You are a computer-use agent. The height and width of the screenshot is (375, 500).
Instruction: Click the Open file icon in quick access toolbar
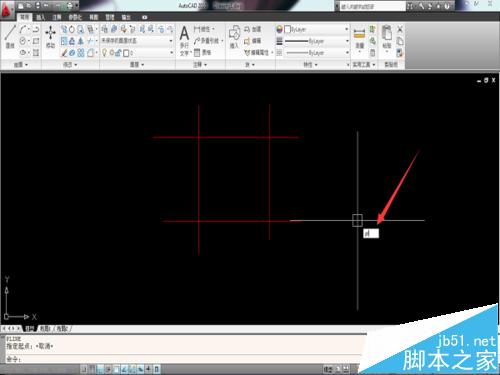coord(29,6)
